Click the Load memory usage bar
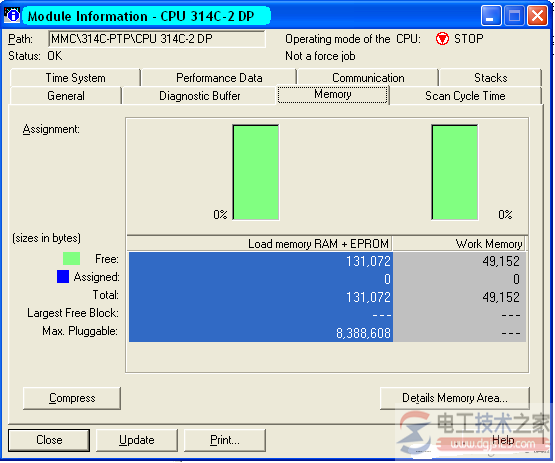 tap(256, 172)
